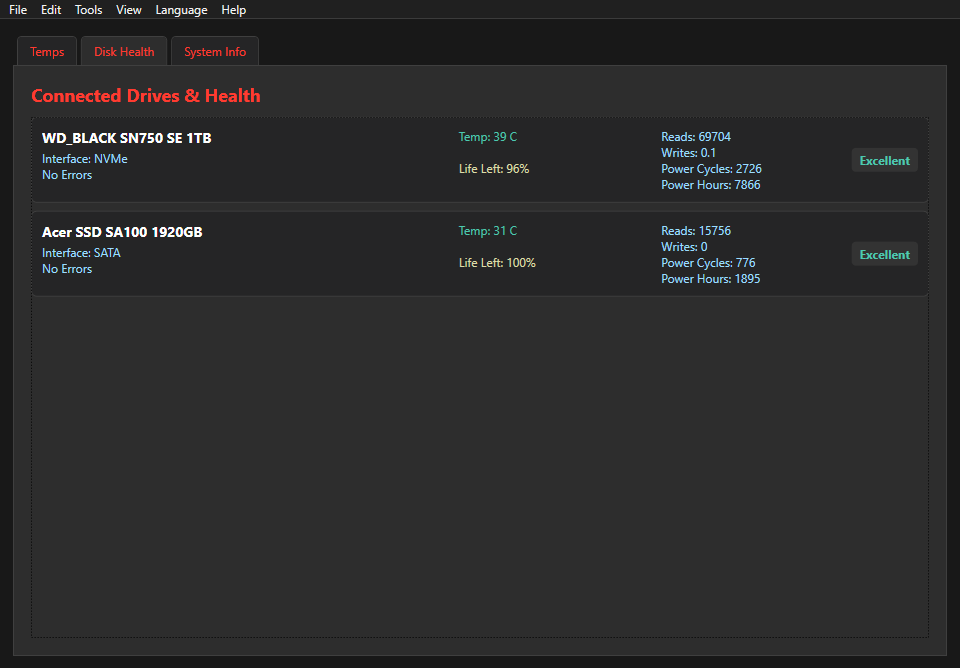The width and height of the screenshot is (960, 668).
Task: Select the WD_BLACK SN750 SE 1TB drive name
Action: (127, 138)
